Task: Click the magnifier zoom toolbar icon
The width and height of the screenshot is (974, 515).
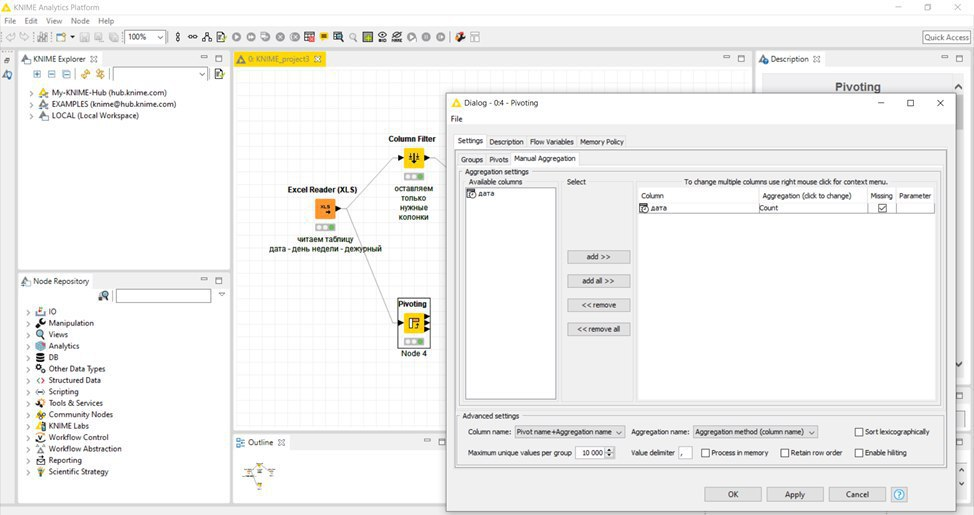Action: (353, 37)
